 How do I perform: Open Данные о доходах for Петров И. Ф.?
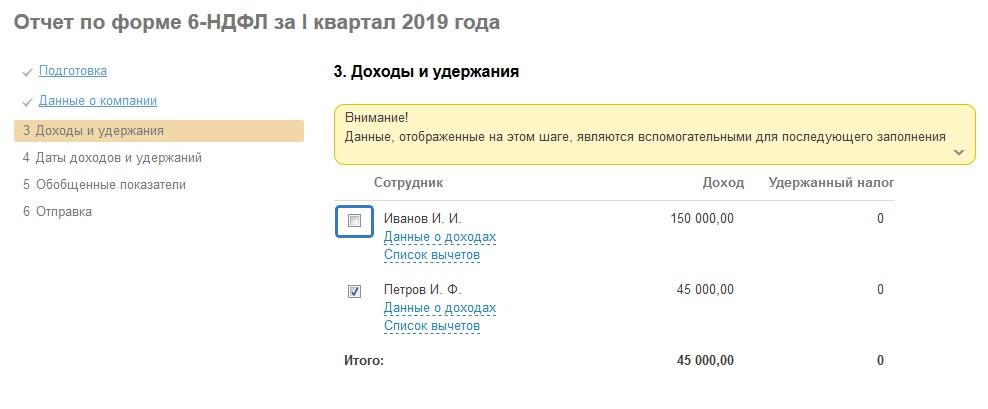click(x=440, y=309)
